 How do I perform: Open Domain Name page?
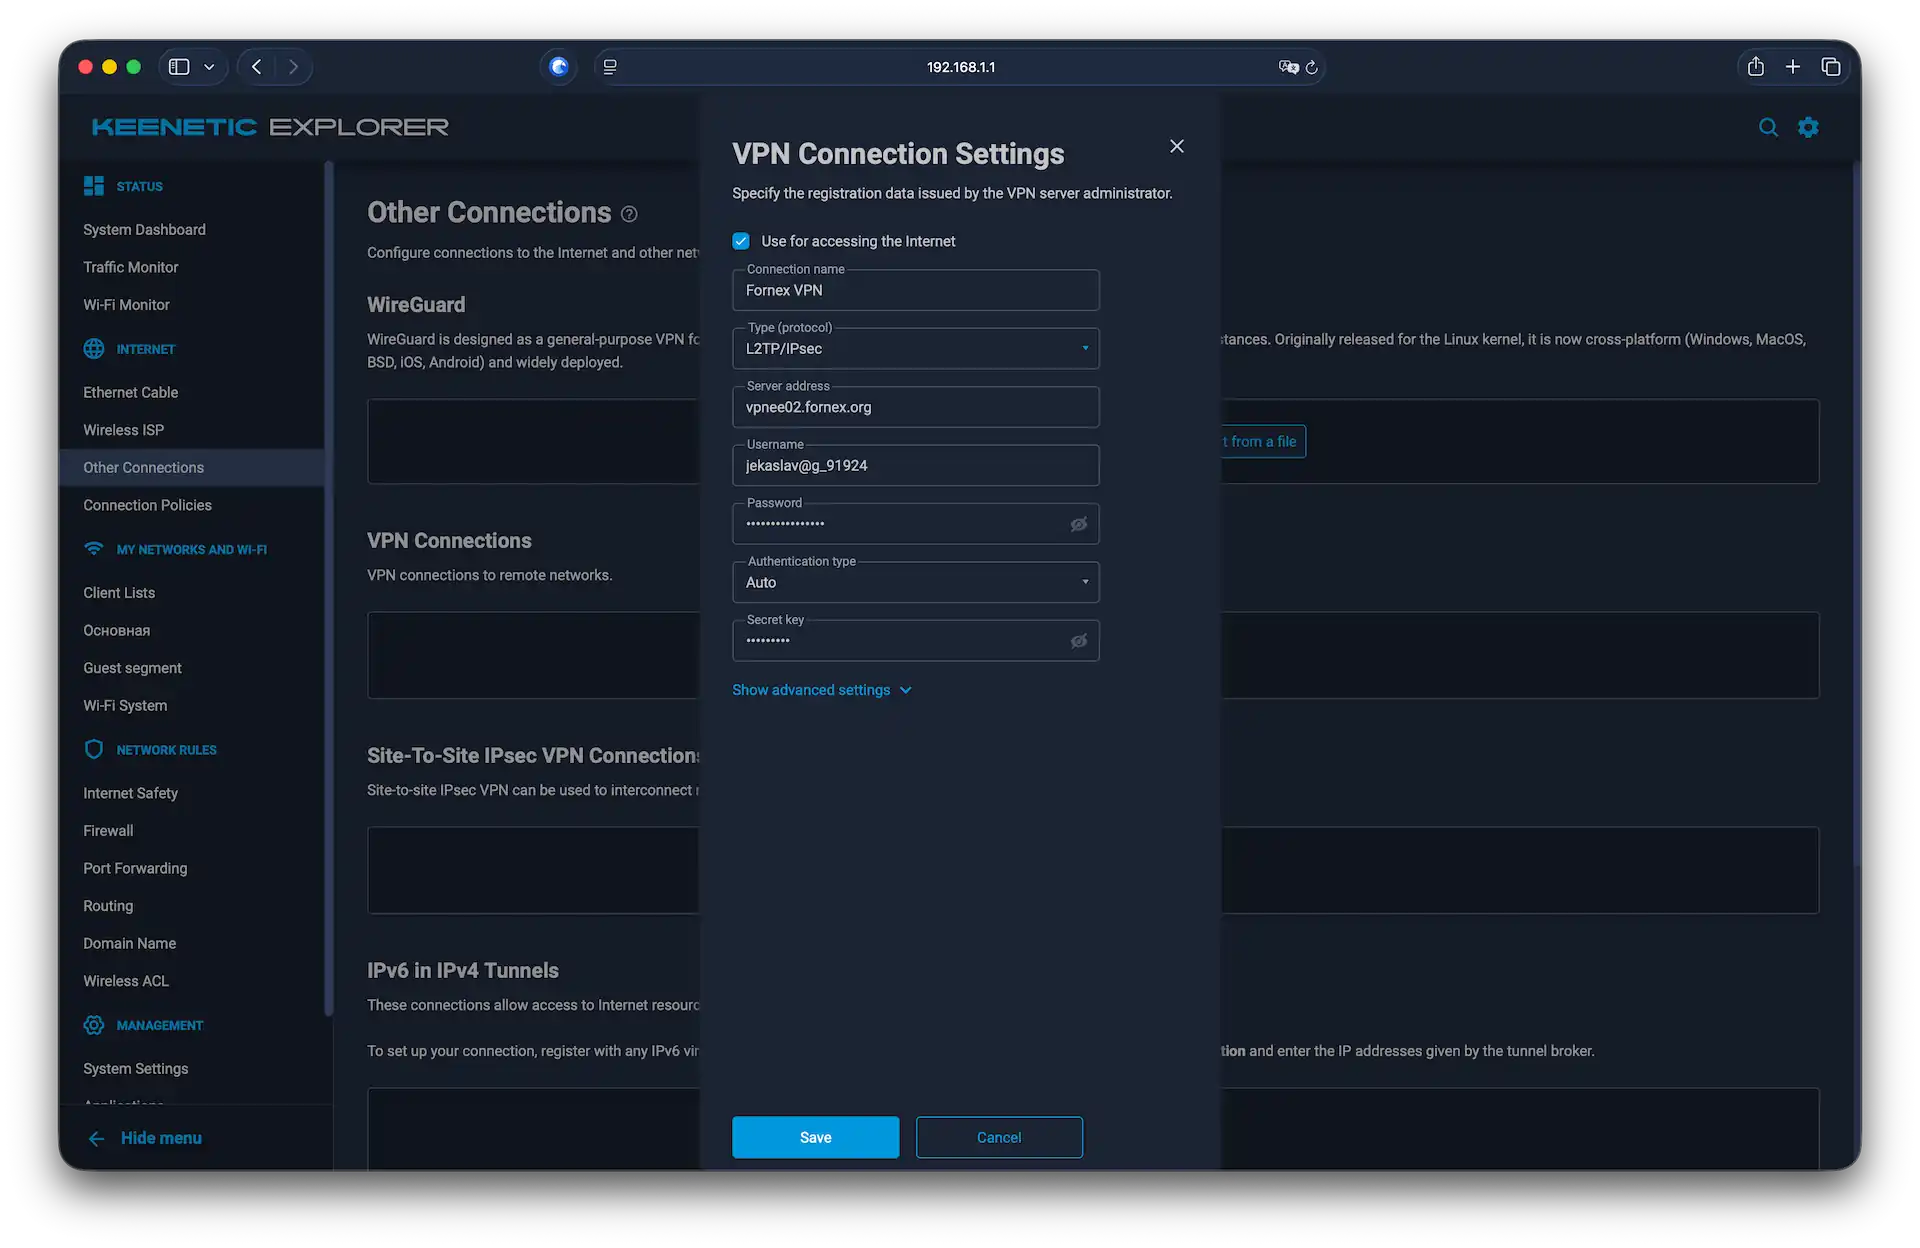(x=129, y=944)
